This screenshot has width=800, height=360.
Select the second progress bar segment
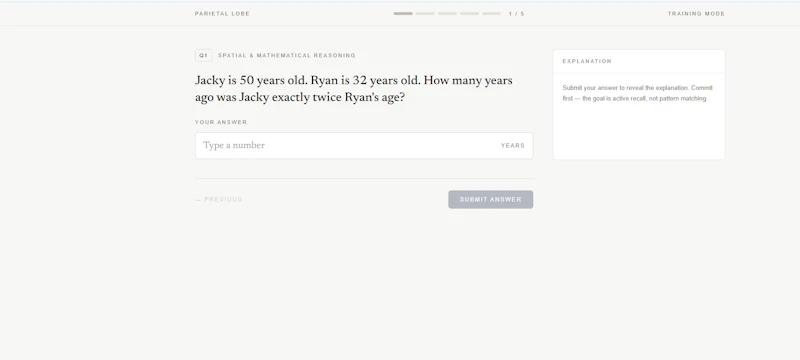click(x=425, y=14)
